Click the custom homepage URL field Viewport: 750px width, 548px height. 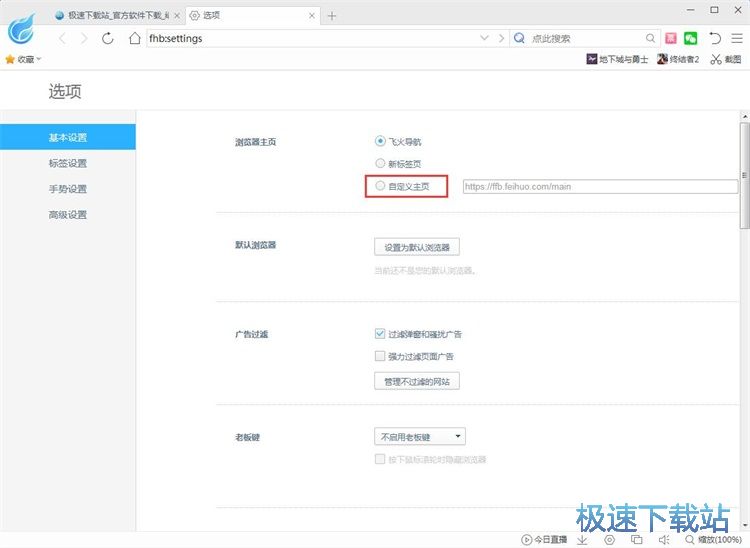pyautogui.click(x=600, y=186)
